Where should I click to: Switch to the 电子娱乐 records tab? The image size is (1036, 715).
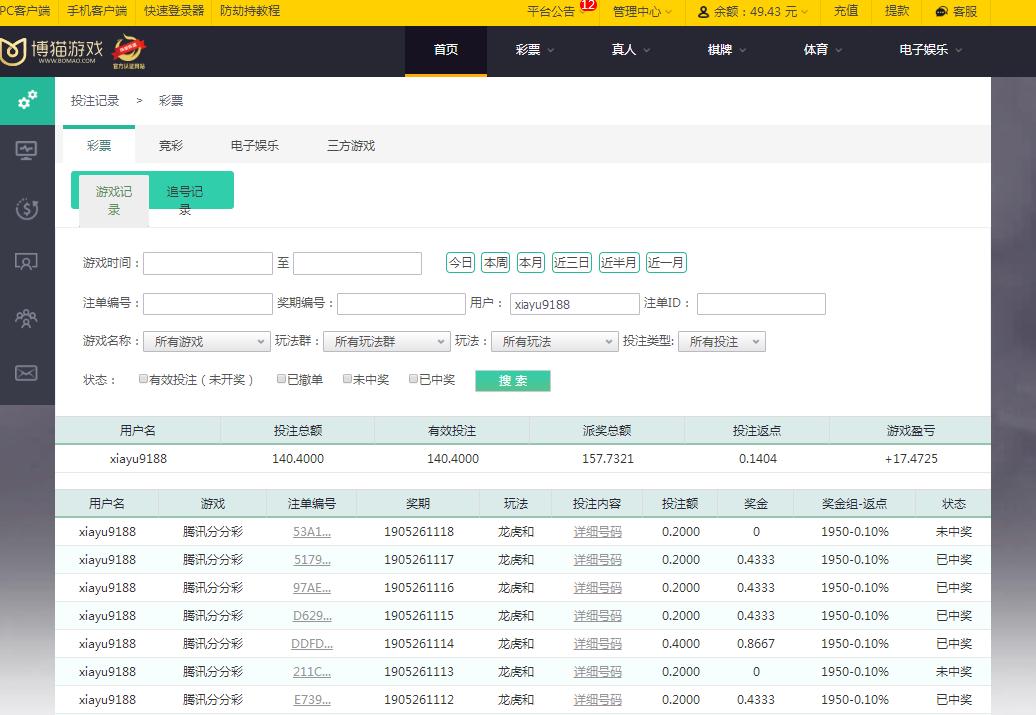pyautogui.click(x=254, y=145)
